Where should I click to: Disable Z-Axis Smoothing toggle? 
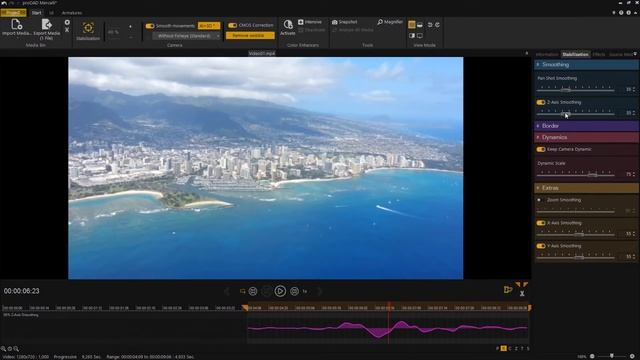(541, 102)
